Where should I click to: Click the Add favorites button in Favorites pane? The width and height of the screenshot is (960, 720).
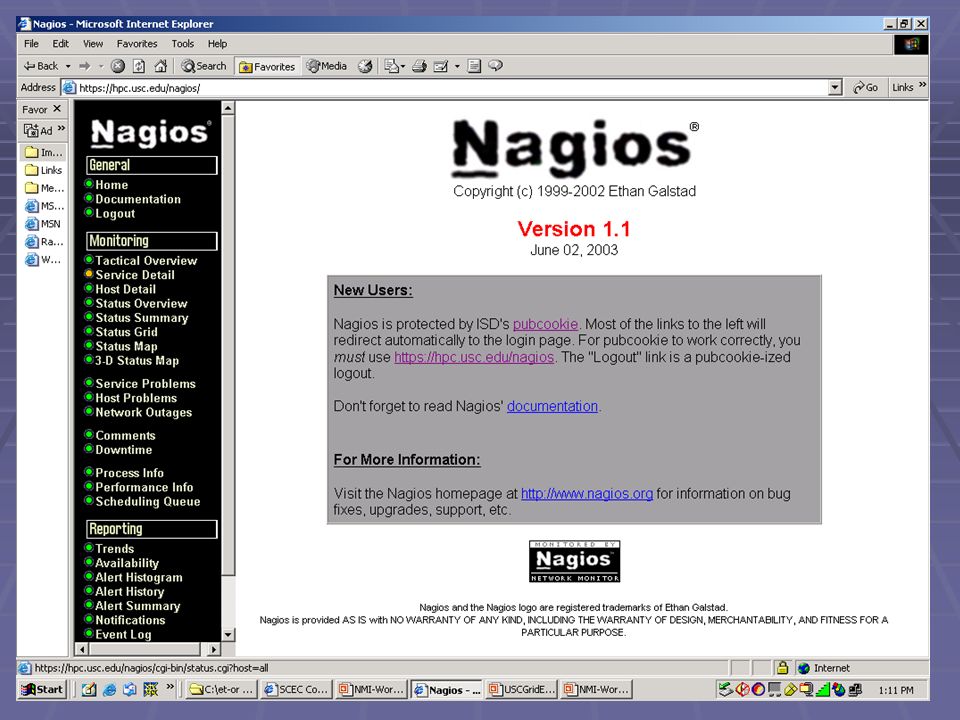tap(38, 130)
